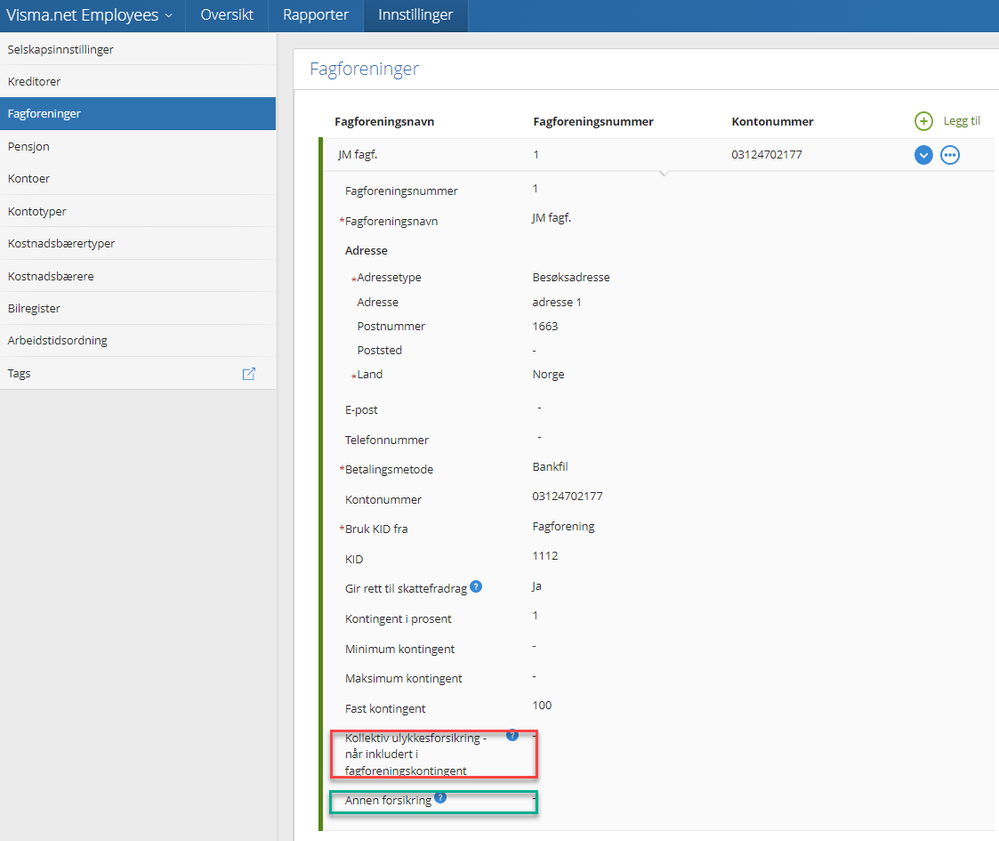Viewport: 999px width, 841px height.
Task: Click the help icon next to Kollektiv ulykkesforsikring
Action: pyautogui.click(x=512, y=735)
